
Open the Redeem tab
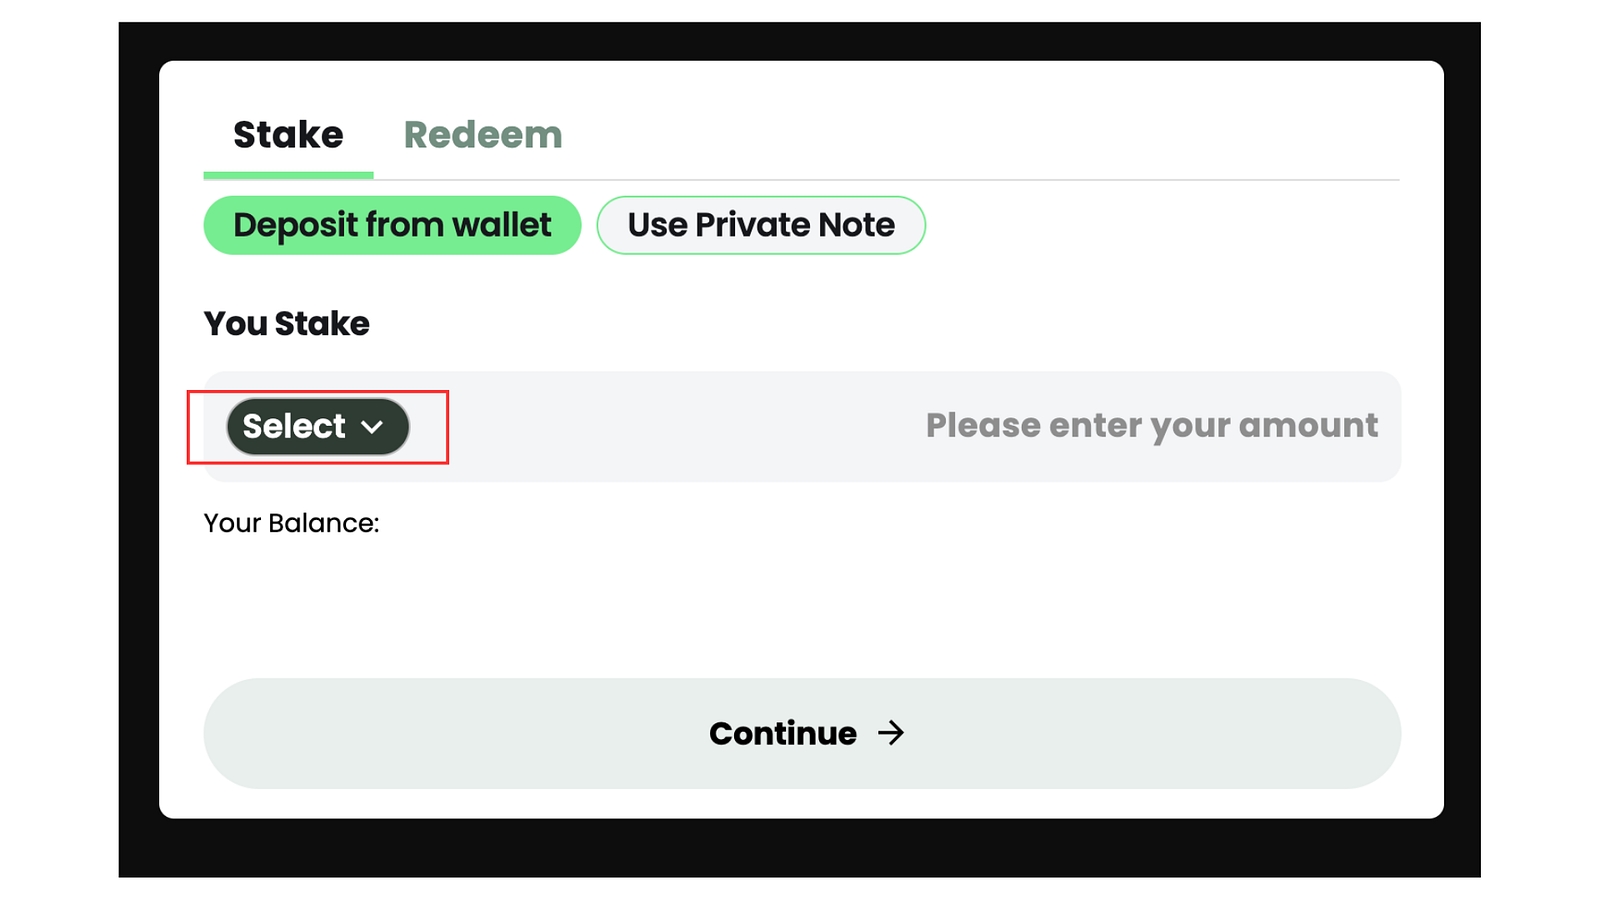point(482,136)
